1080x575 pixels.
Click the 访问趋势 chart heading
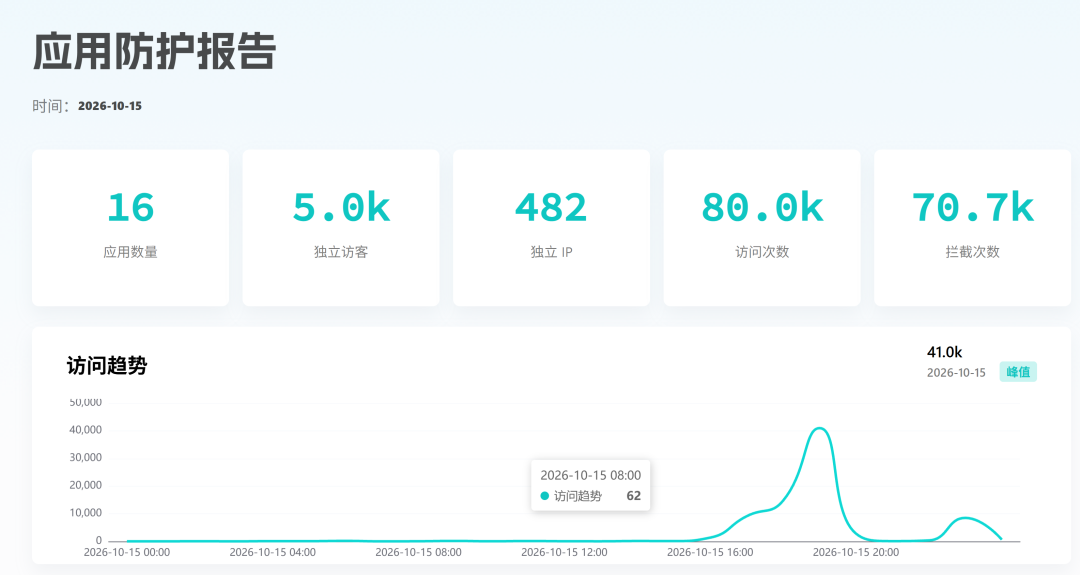[107, 366]
